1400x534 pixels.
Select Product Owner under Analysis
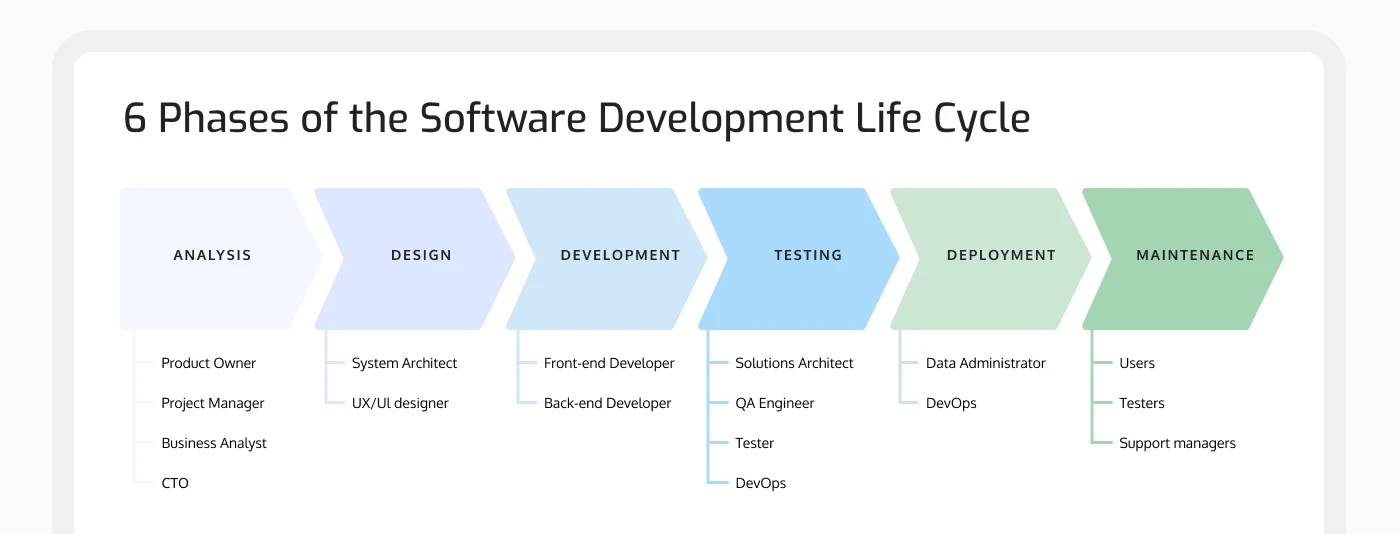pyautogui.click(x=208, y=364)
